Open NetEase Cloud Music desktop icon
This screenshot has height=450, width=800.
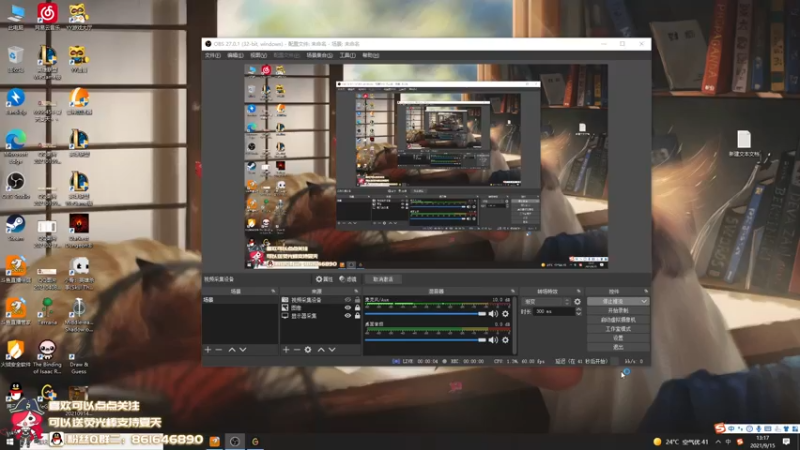tap(47, 16)
